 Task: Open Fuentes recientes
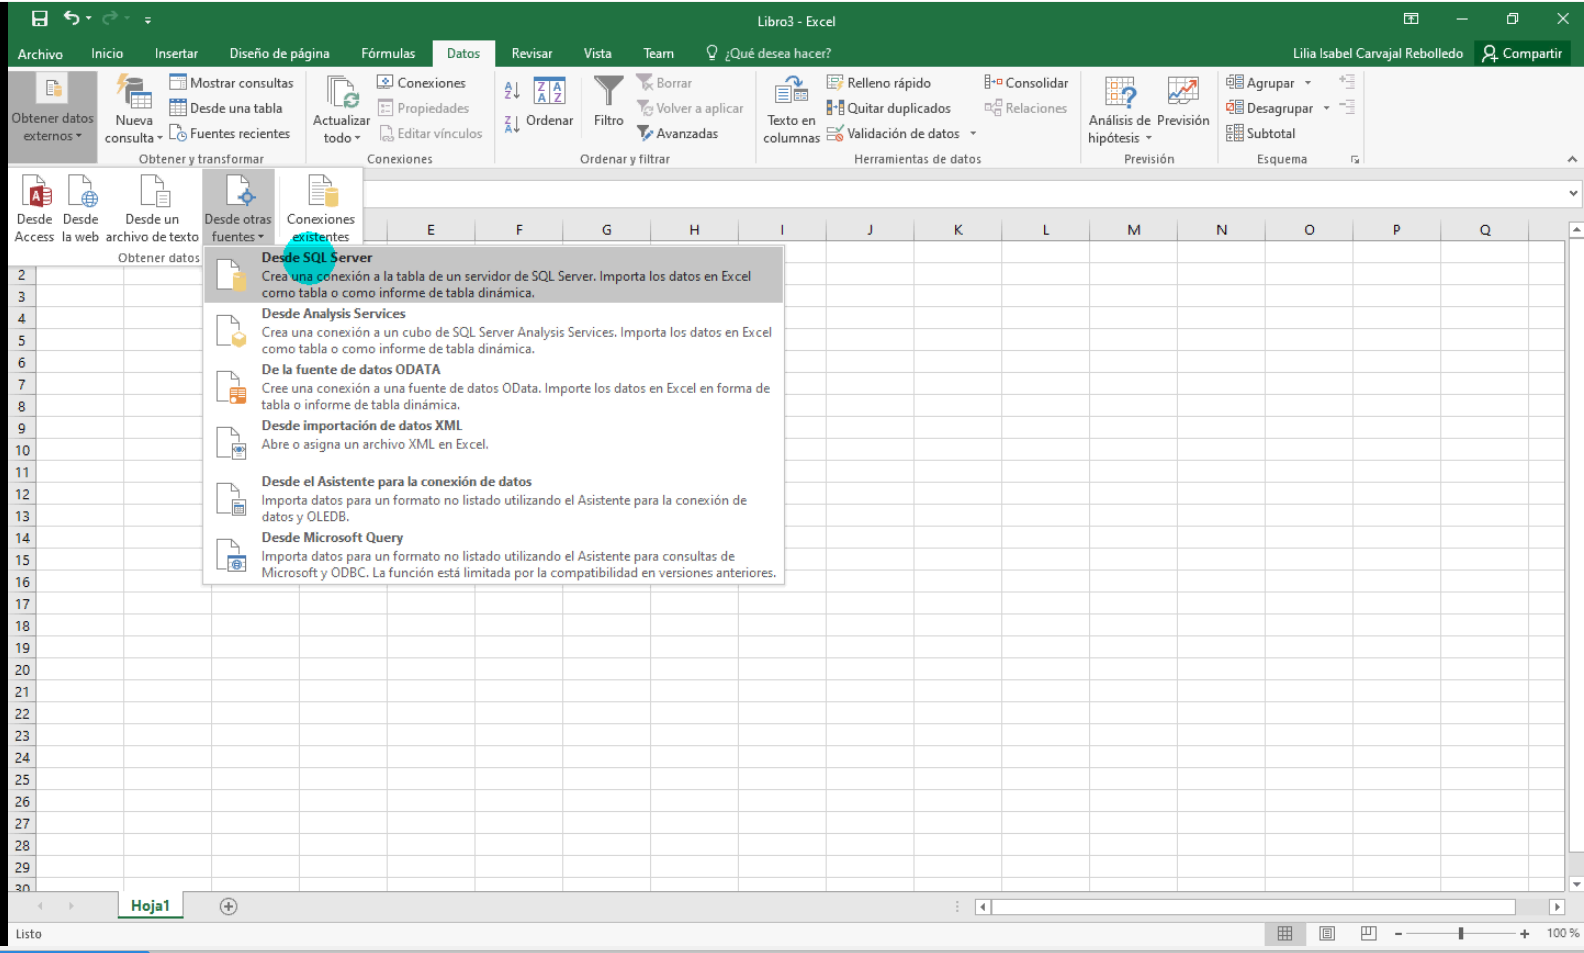230,133
